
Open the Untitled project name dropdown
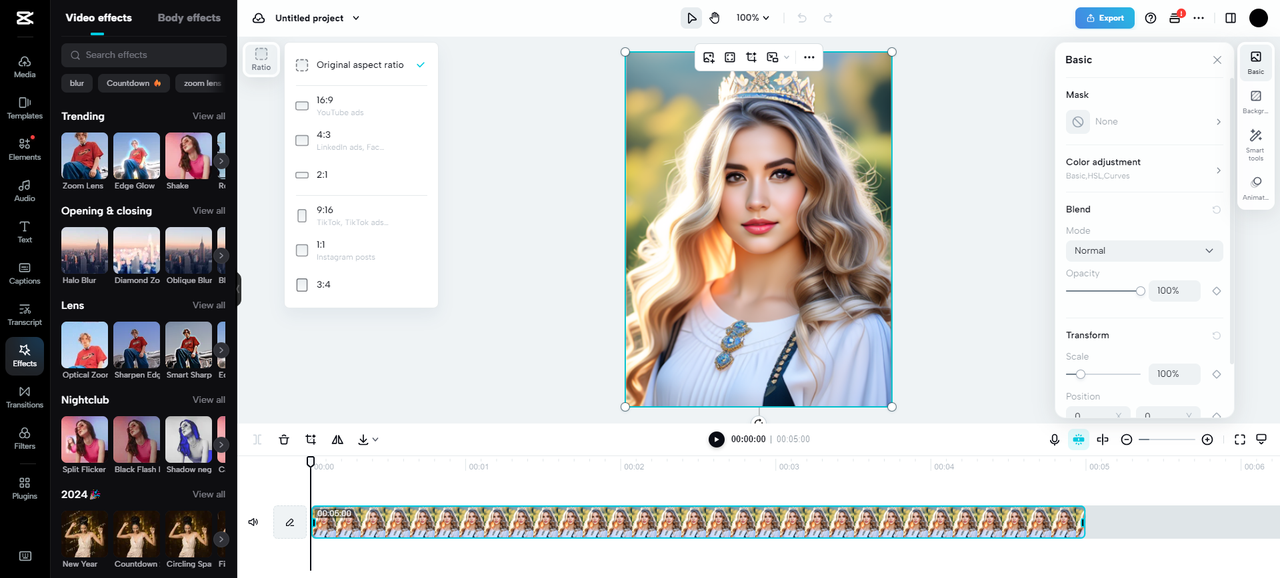click(317, 18)
